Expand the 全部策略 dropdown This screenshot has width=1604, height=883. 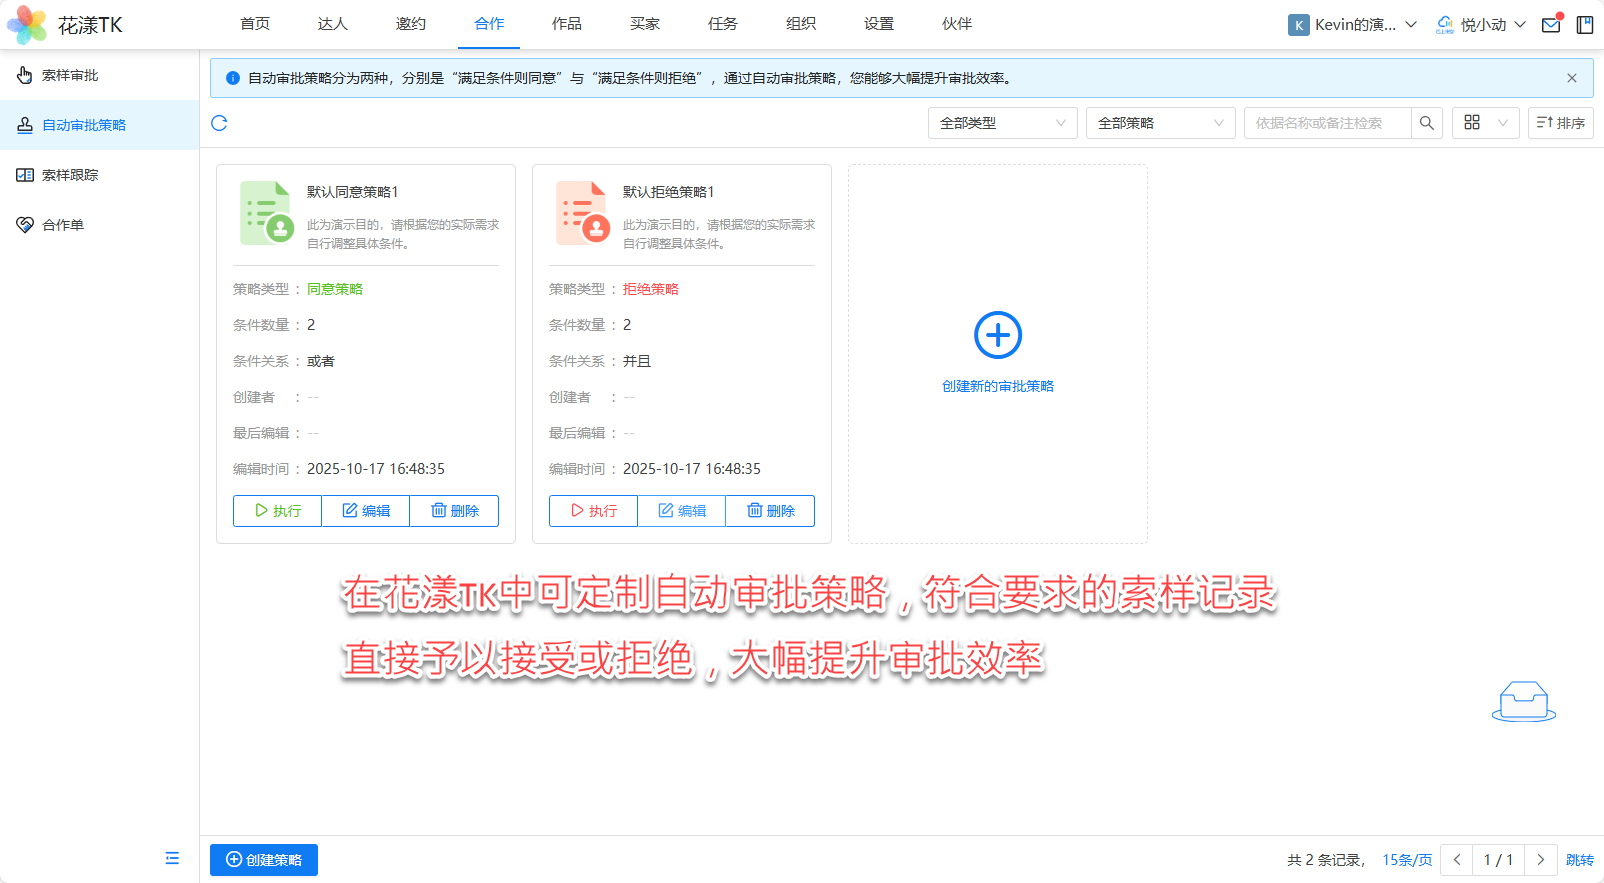1160,123
